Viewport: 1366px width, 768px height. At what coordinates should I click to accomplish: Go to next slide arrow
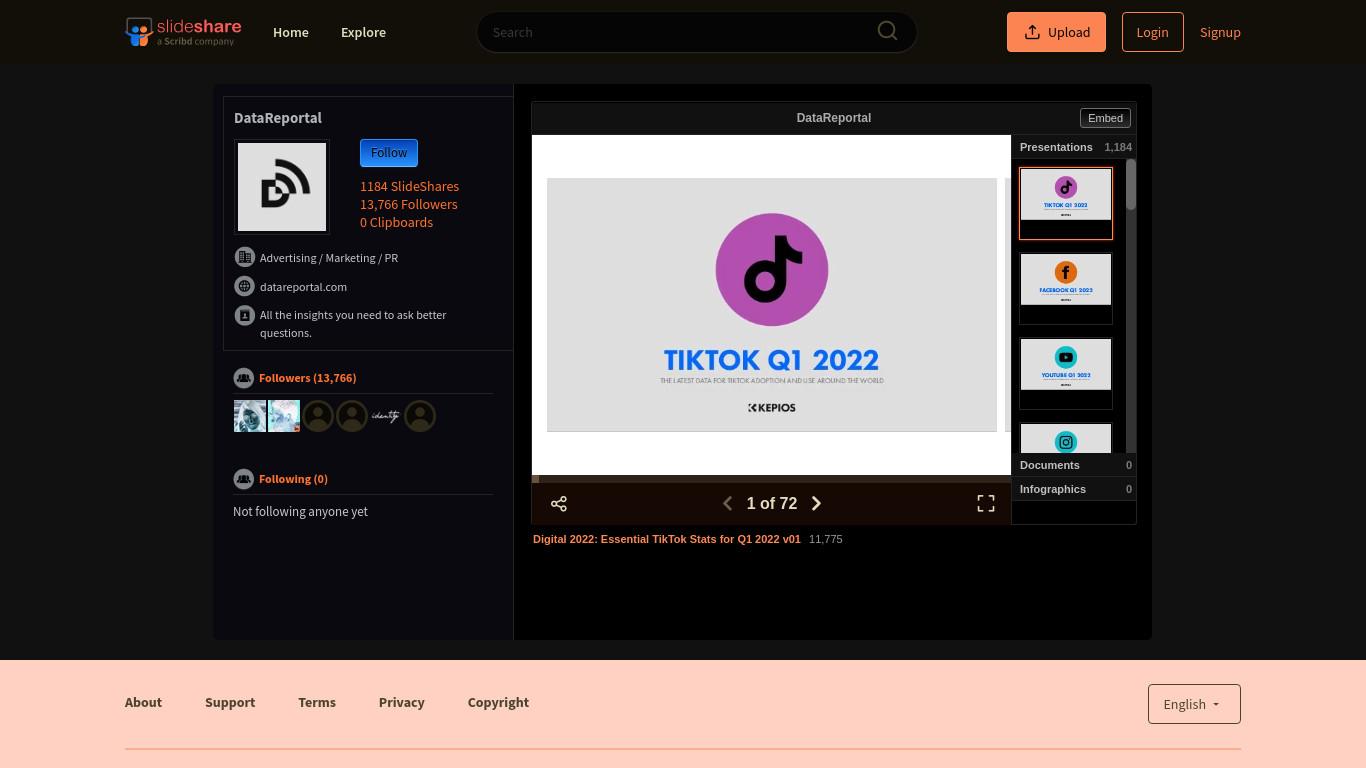816,503
